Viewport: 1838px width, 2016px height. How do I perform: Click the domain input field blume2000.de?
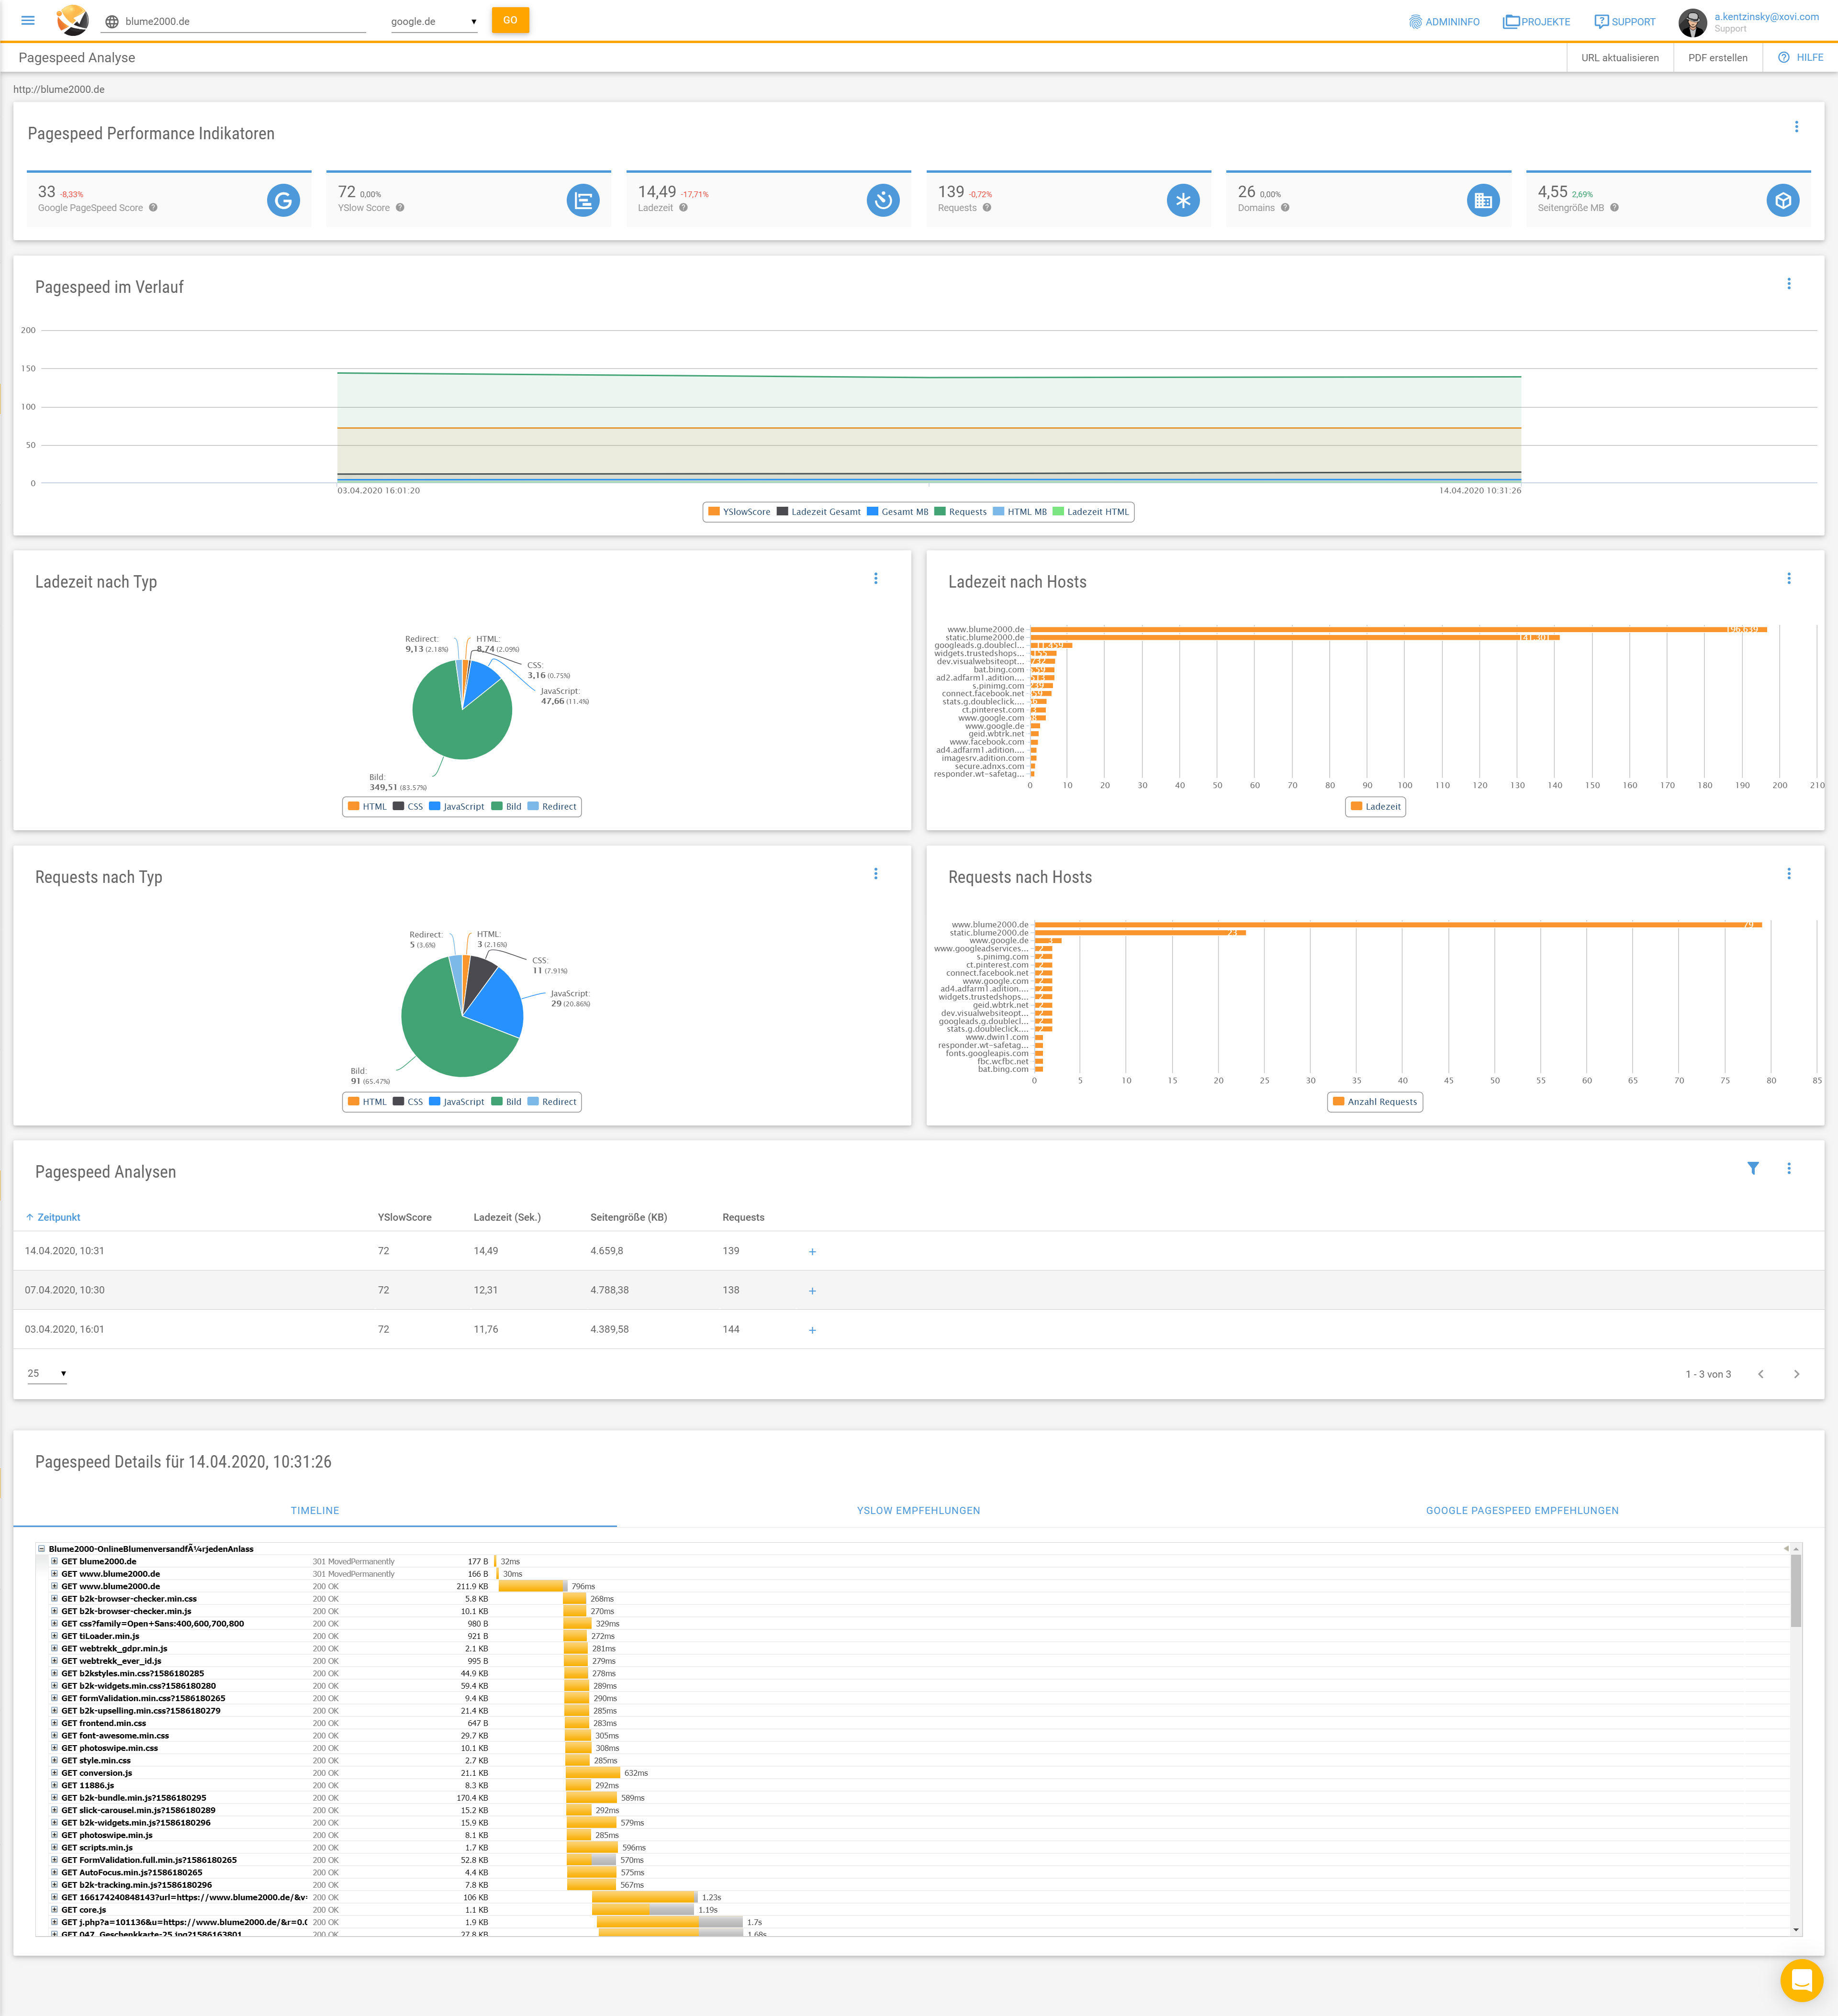(x=245, y=22)
